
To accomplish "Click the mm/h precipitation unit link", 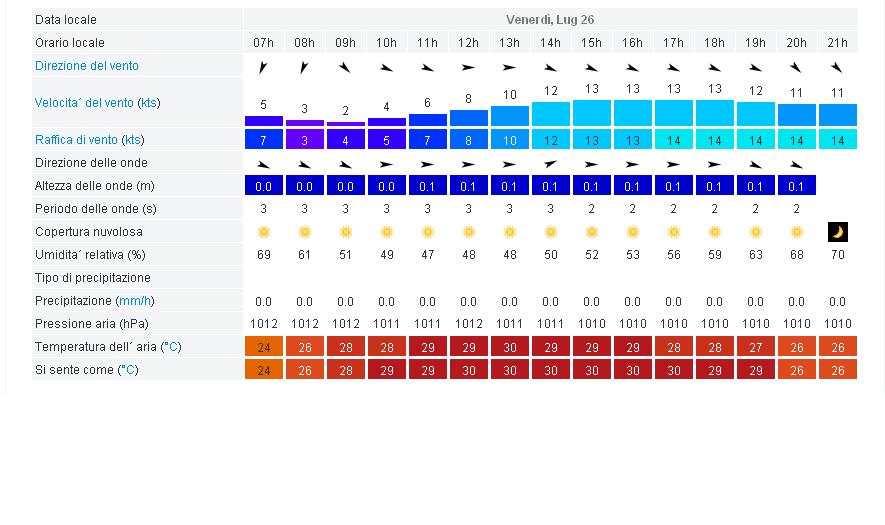I will [135, 301].
